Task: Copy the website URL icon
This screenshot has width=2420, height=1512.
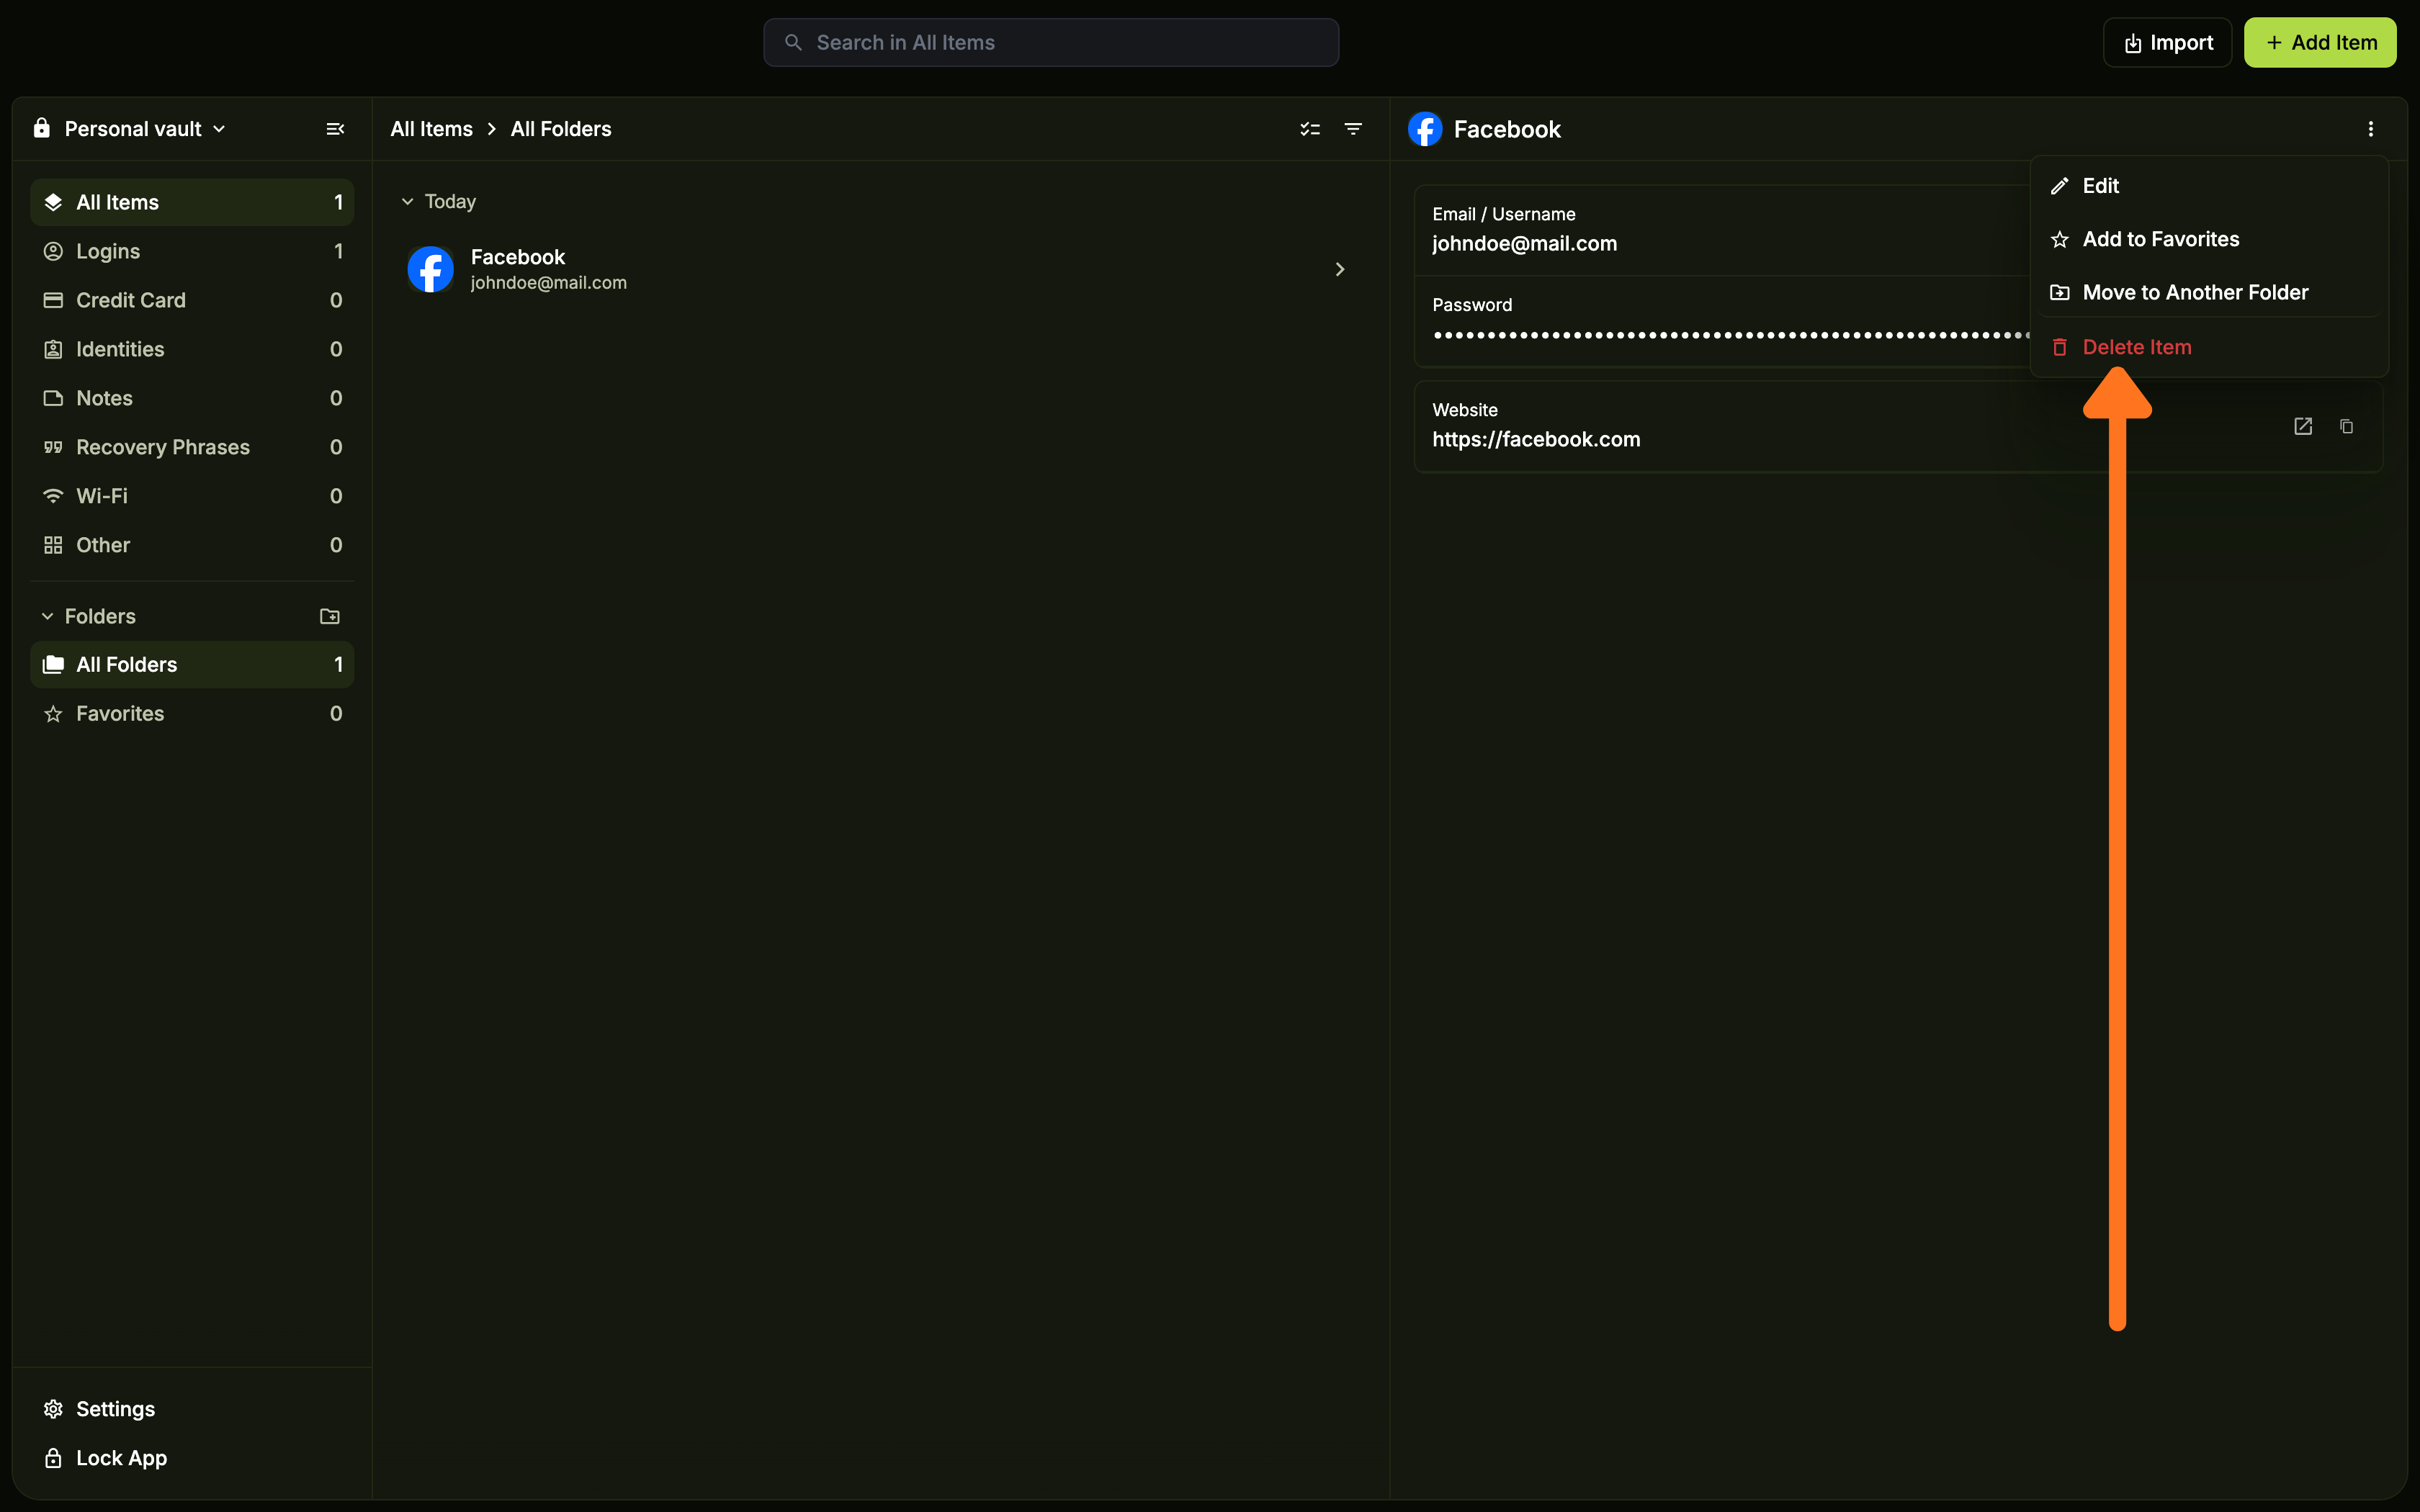Action: coord(2346,426)
